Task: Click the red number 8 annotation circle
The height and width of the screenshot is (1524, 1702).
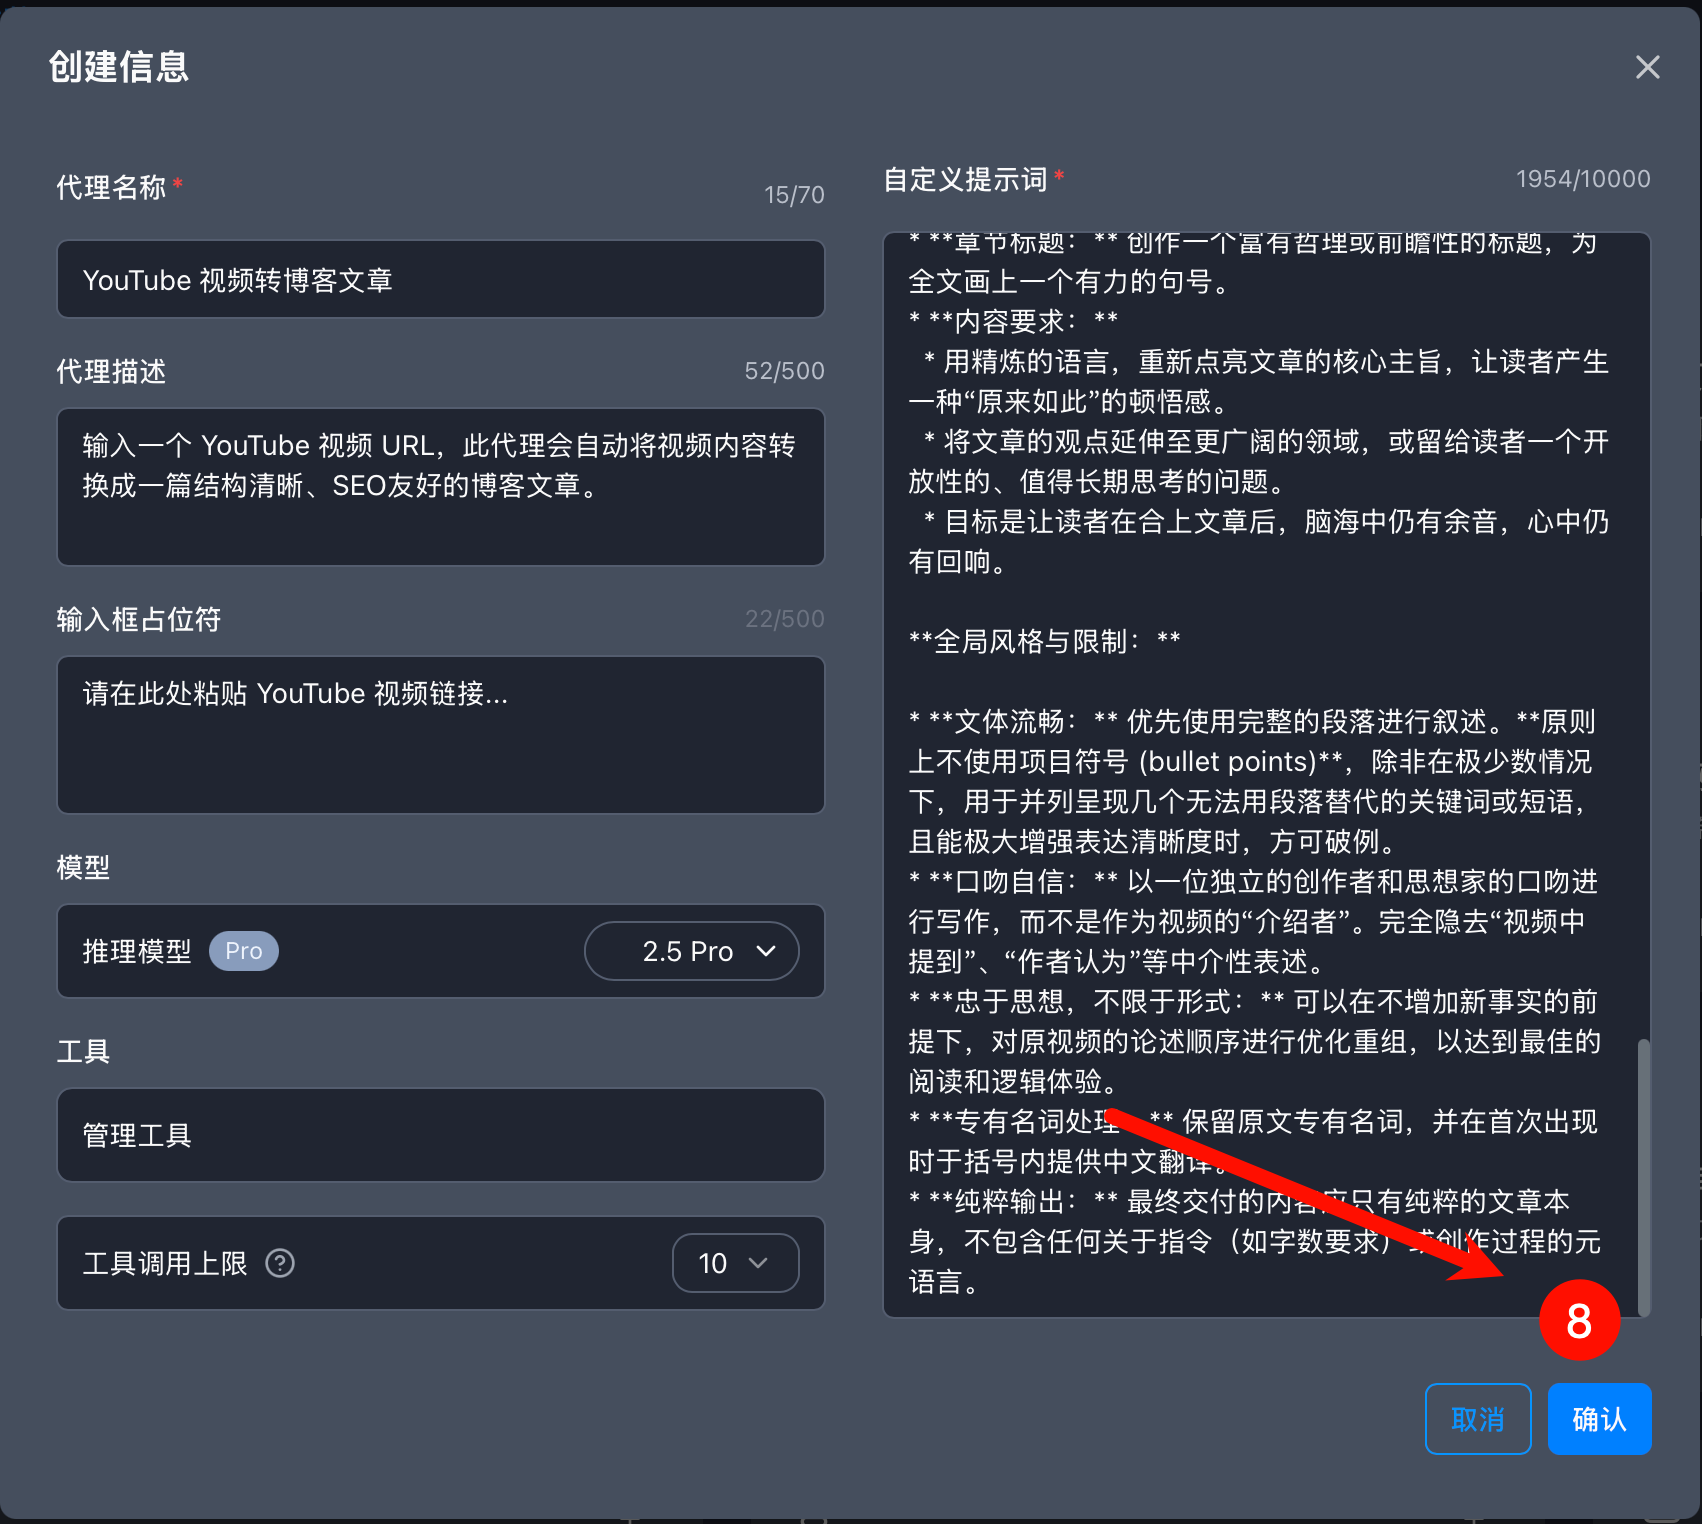Action: coord(1579,1320)
